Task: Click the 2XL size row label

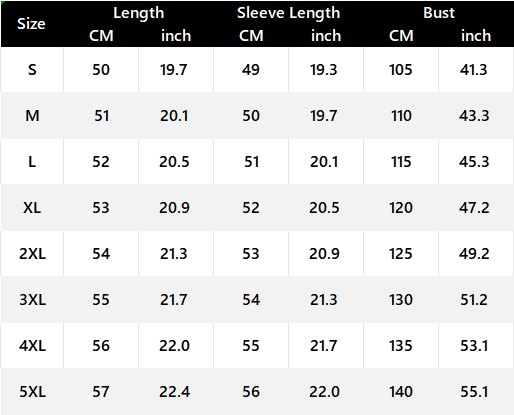Action: pos(32,254)
